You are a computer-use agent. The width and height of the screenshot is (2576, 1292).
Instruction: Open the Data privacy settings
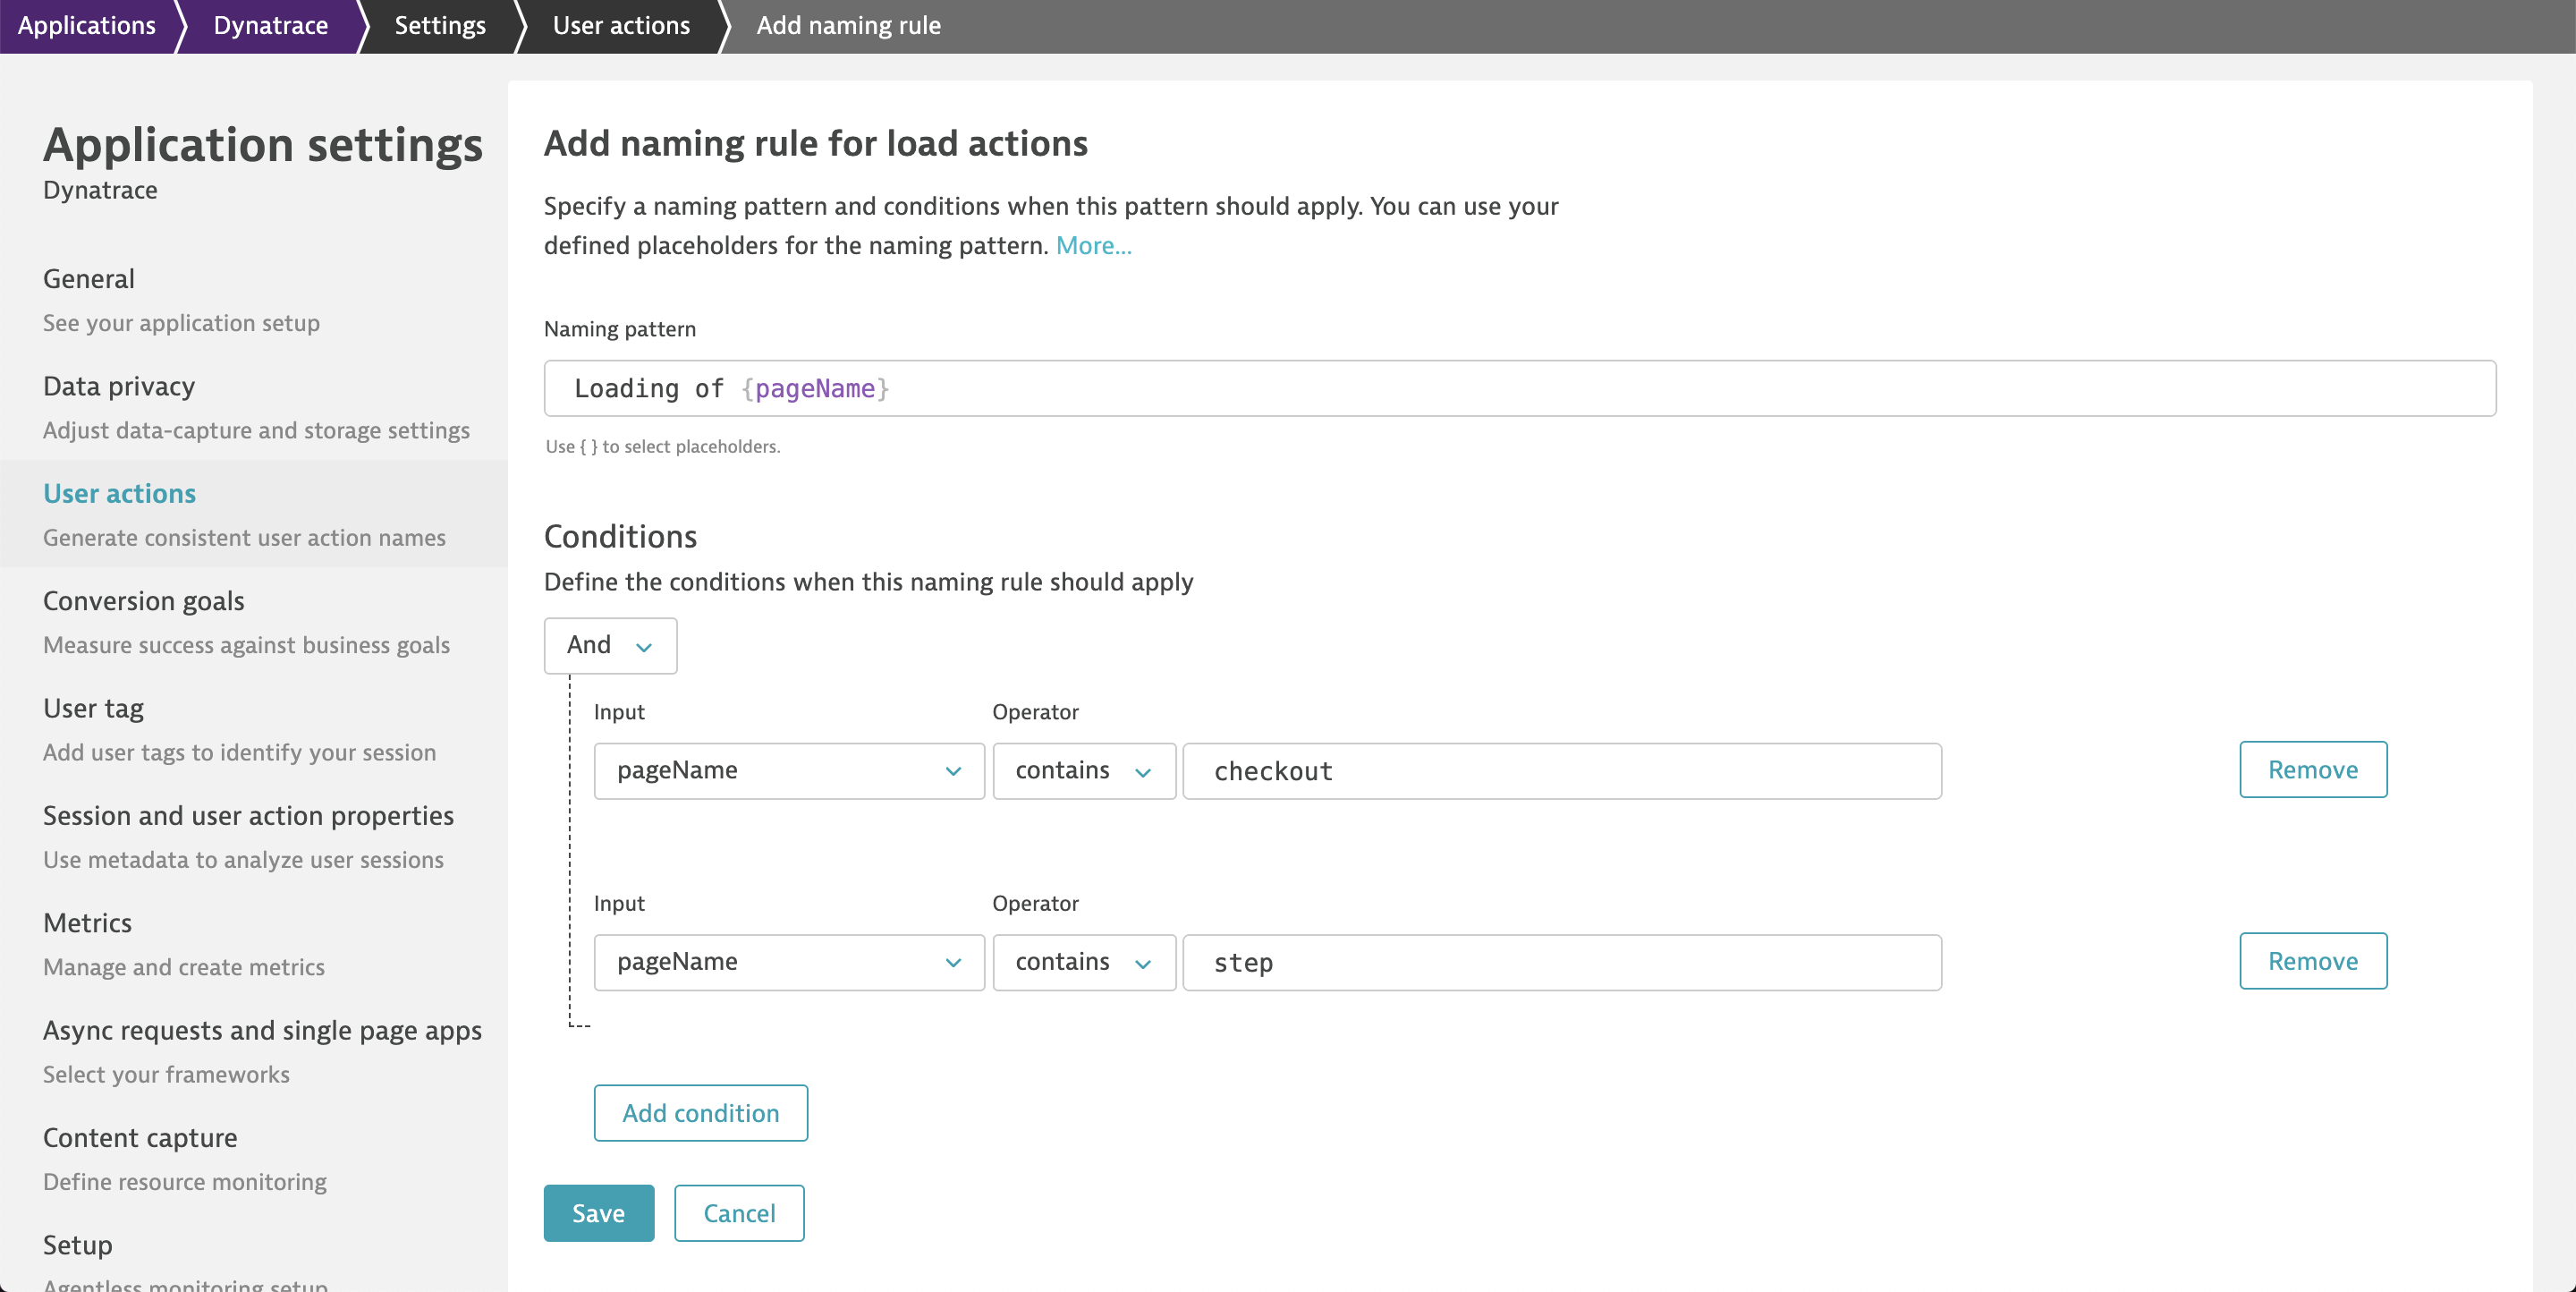(x=254, y=406)
